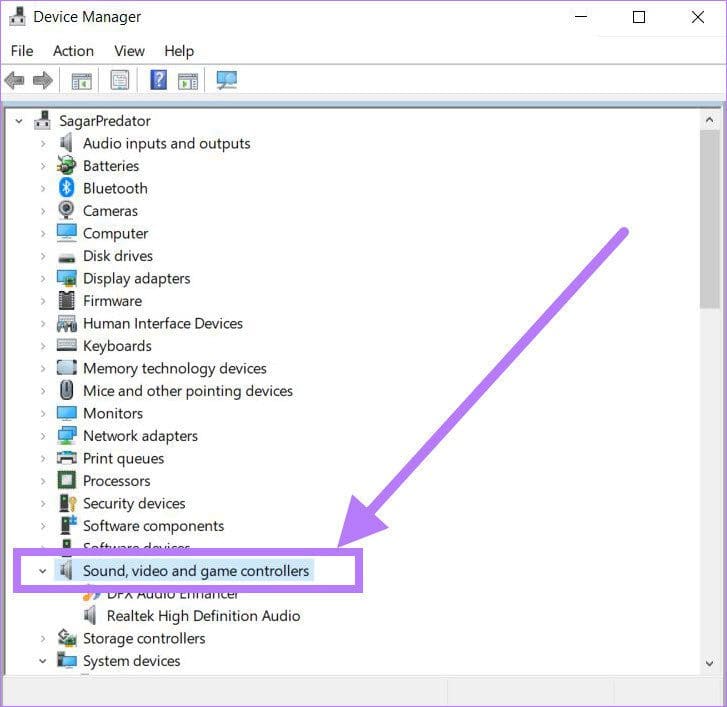The image size is (727, 707).
Task: Select the Human Interface Devices label
Action: pyautogui.click(x=163, y=323)
